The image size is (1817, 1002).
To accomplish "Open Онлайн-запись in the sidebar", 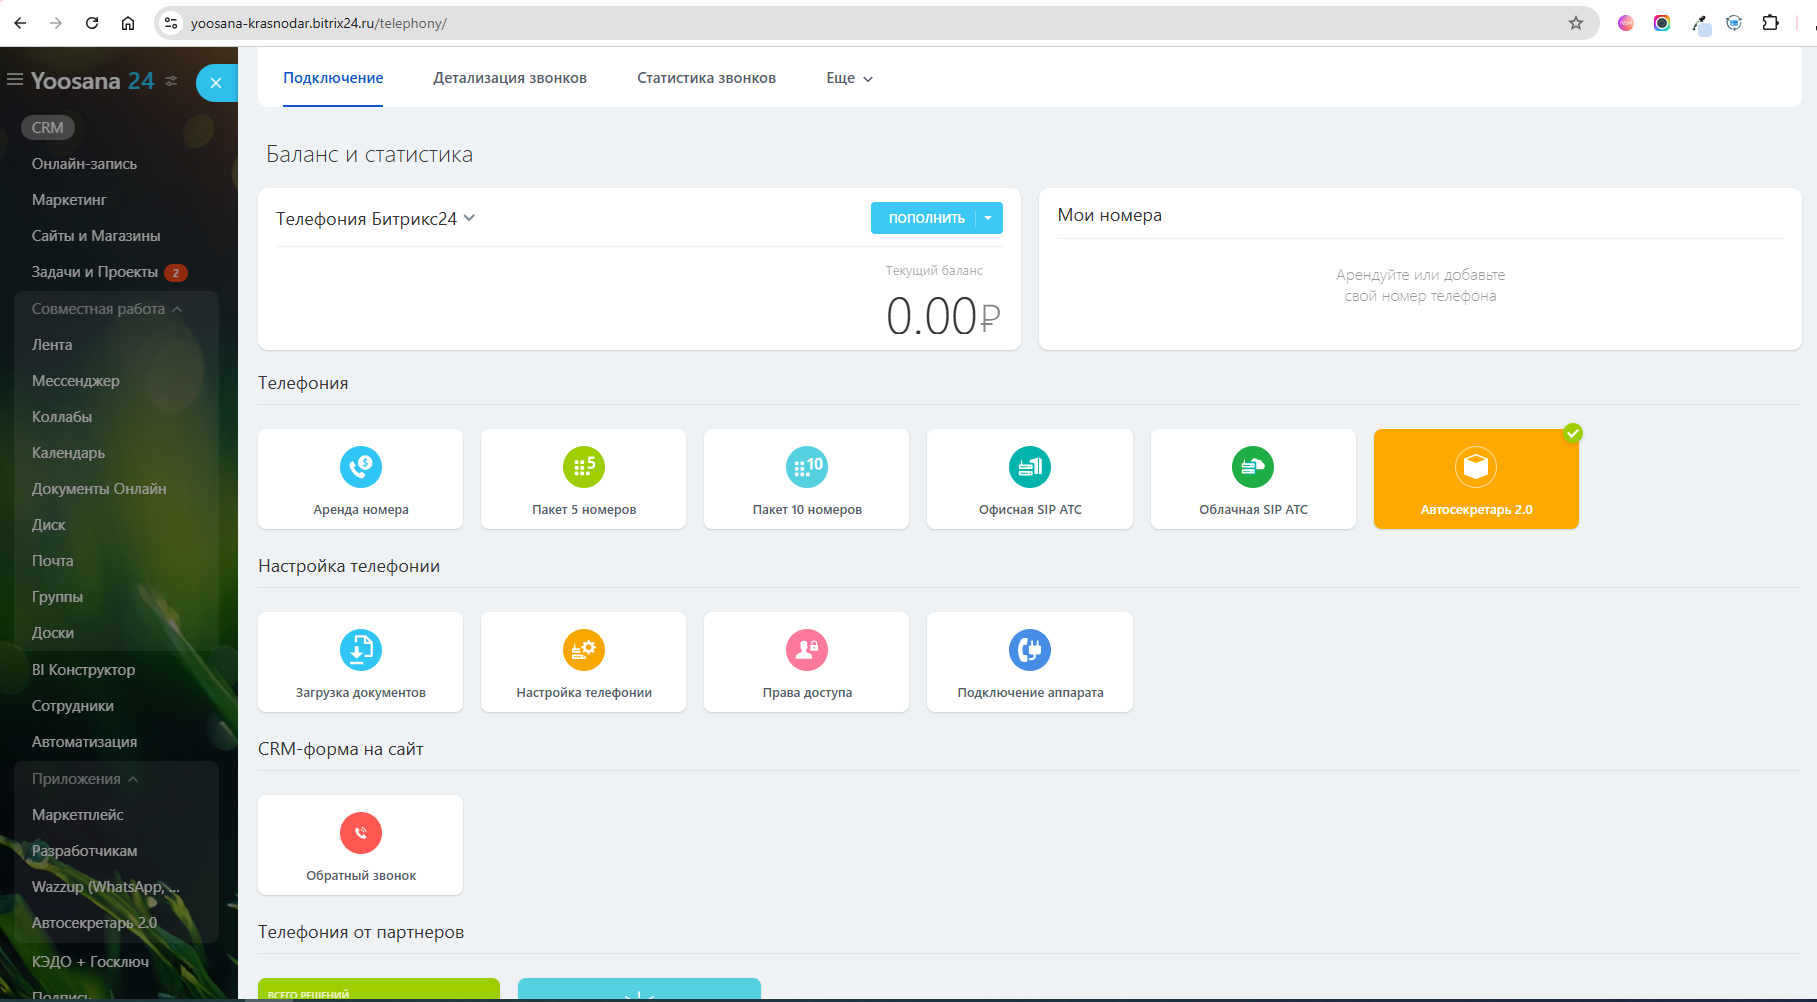I will point(84,164).
